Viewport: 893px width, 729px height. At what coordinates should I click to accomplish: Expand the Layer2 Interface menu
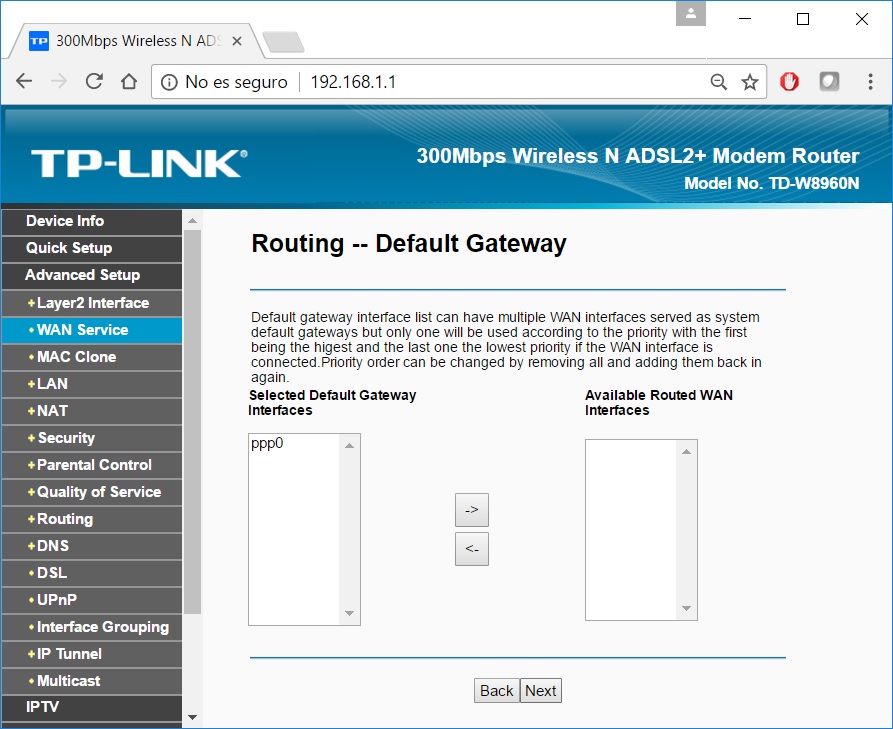click(92, 303)
